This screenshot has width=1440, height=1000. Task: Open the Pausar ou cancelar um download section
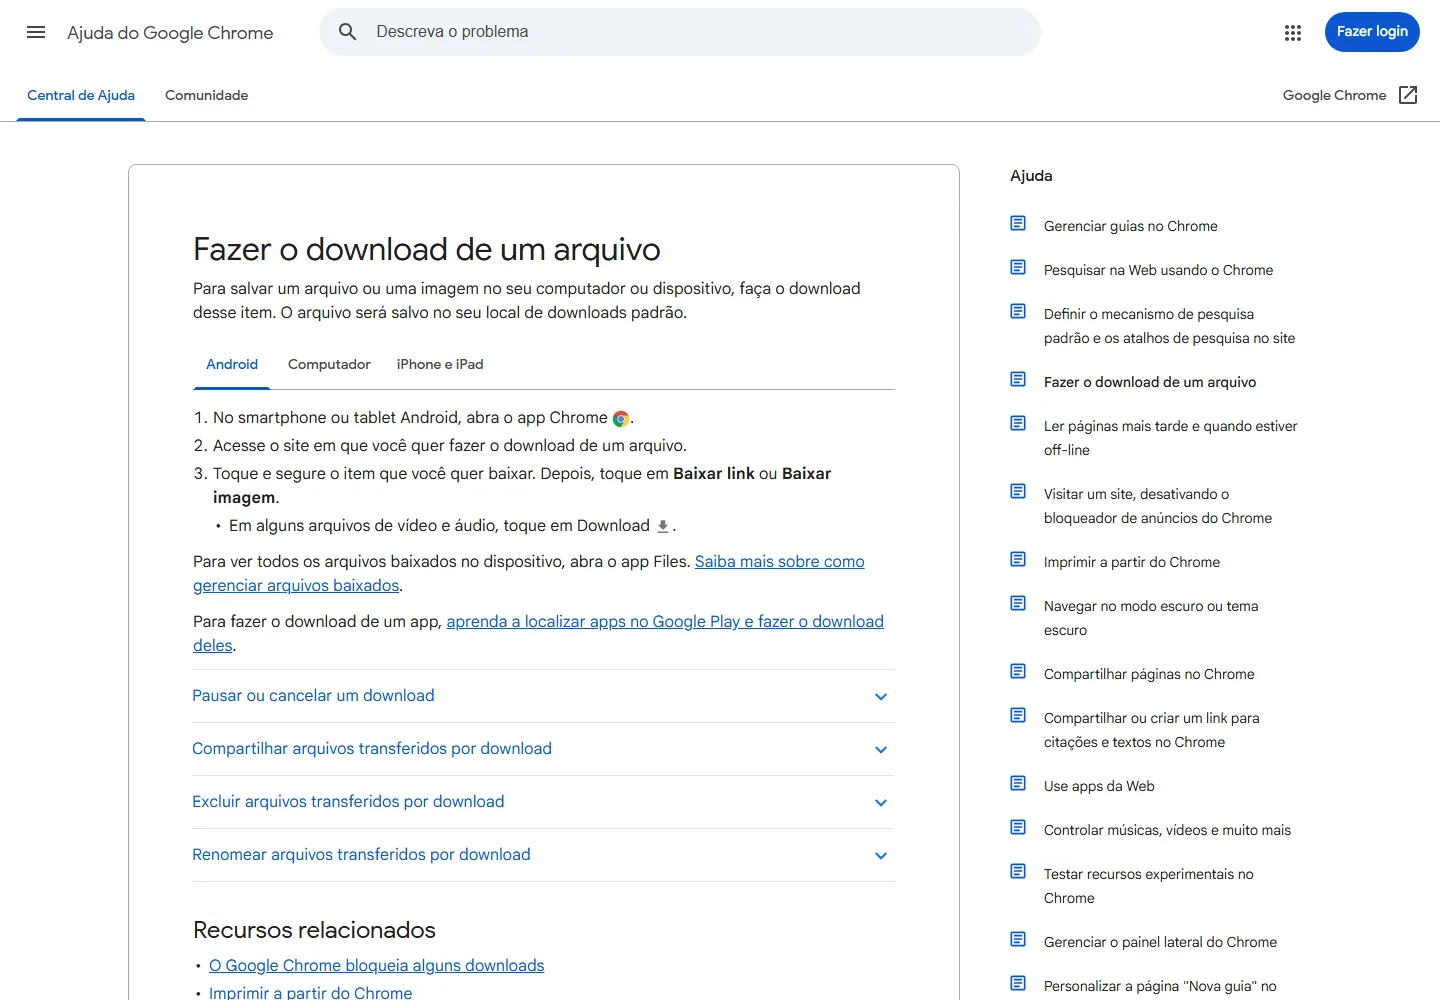pos(543,696)
